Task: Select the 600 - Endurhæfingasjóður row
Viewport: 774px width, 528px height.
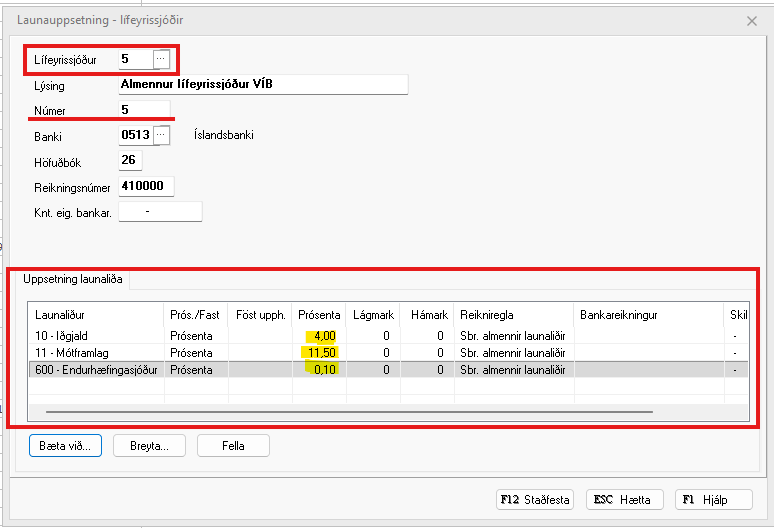Action: (95, 369)
